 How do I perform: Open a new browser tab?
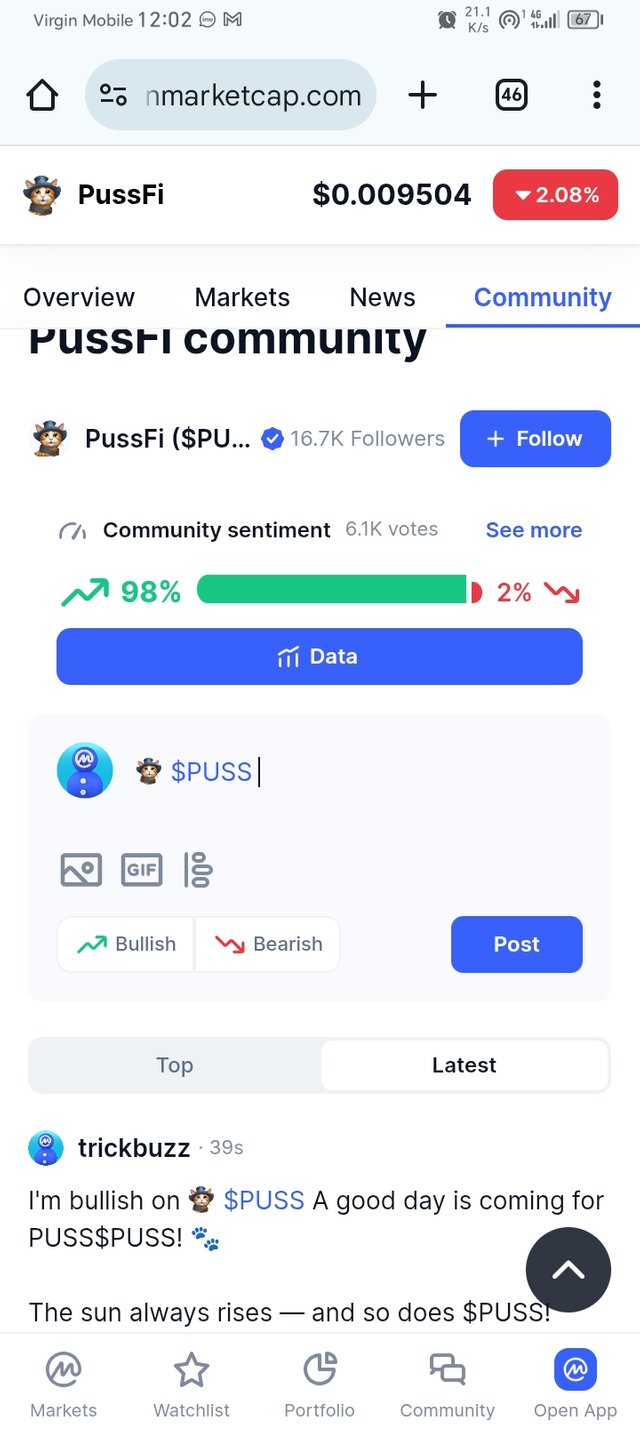[422, 96]
